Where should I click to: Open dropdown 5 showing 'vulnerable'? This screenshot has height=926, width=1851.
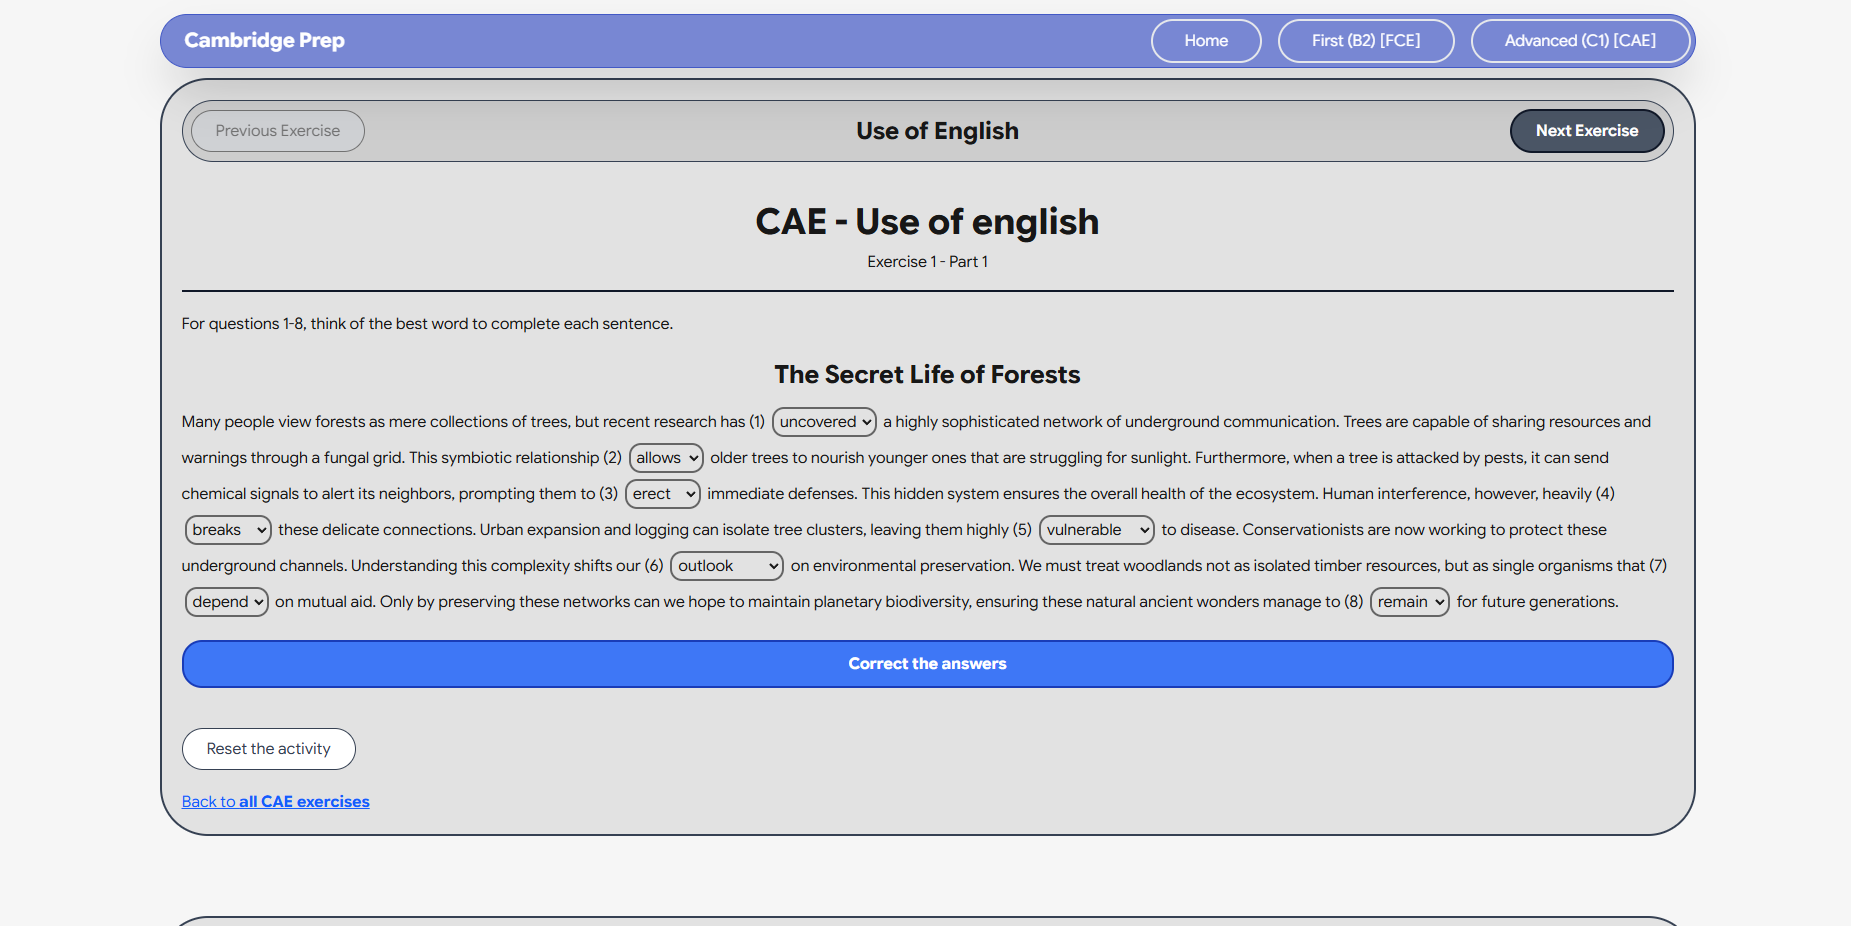tap(1097, 530)
